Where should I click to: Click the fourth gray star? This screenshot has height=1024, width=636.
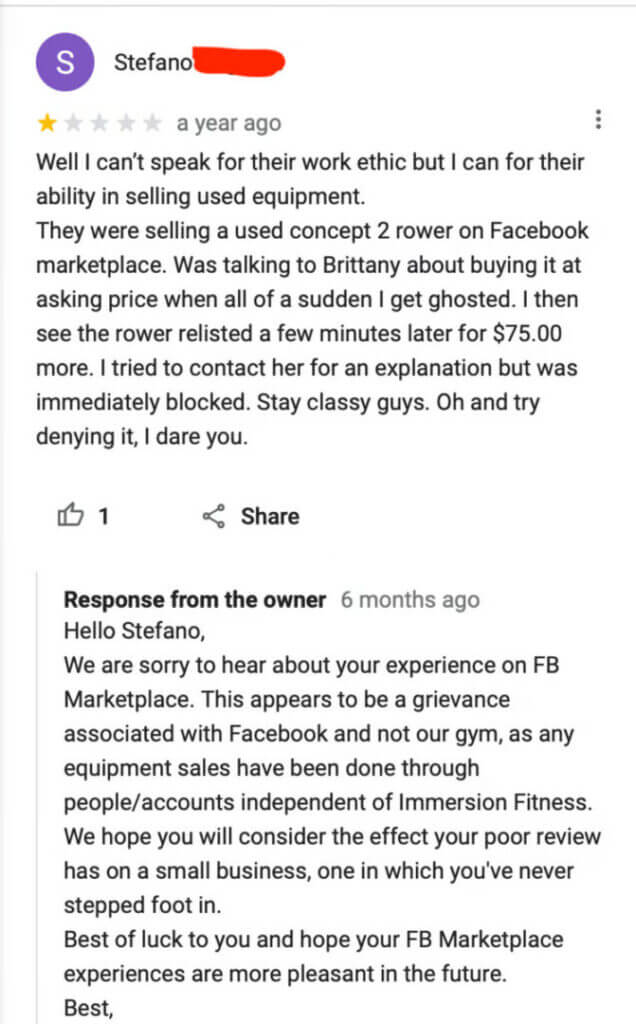pos(125,122)
